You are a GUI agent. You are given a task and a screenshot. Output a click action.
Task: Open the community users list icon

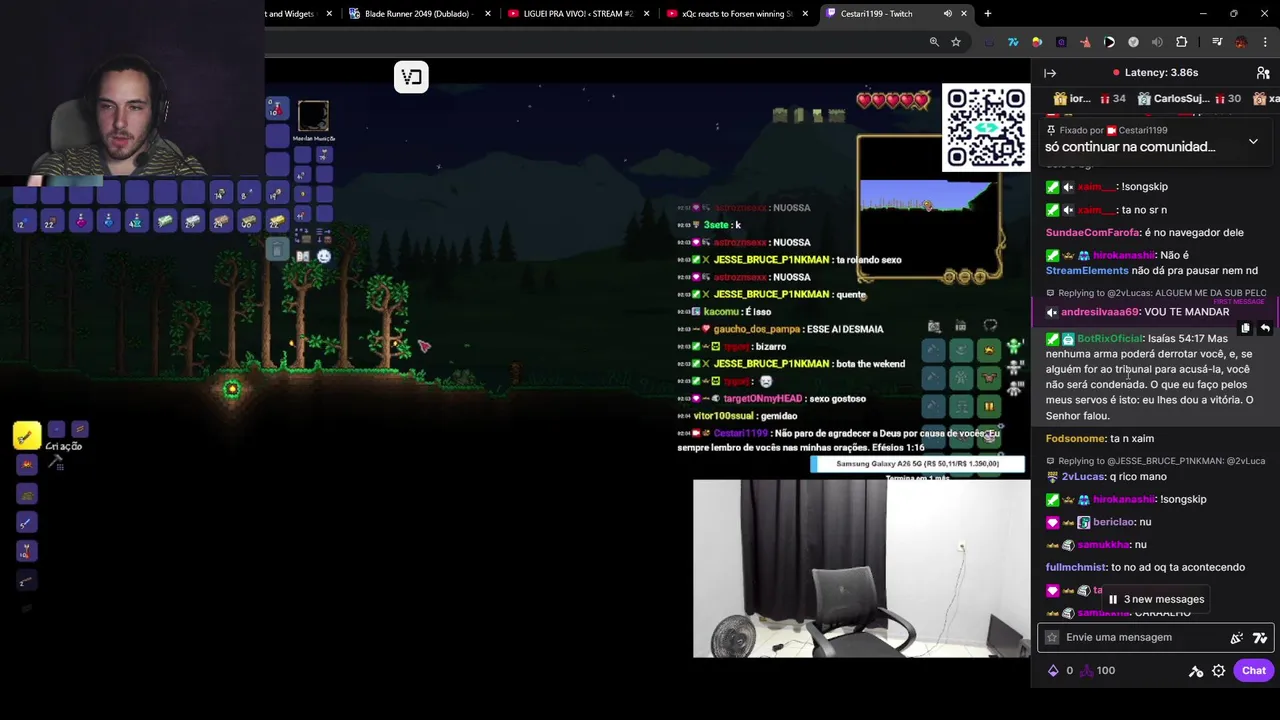pyautogui.click(x=1263, y=73)
